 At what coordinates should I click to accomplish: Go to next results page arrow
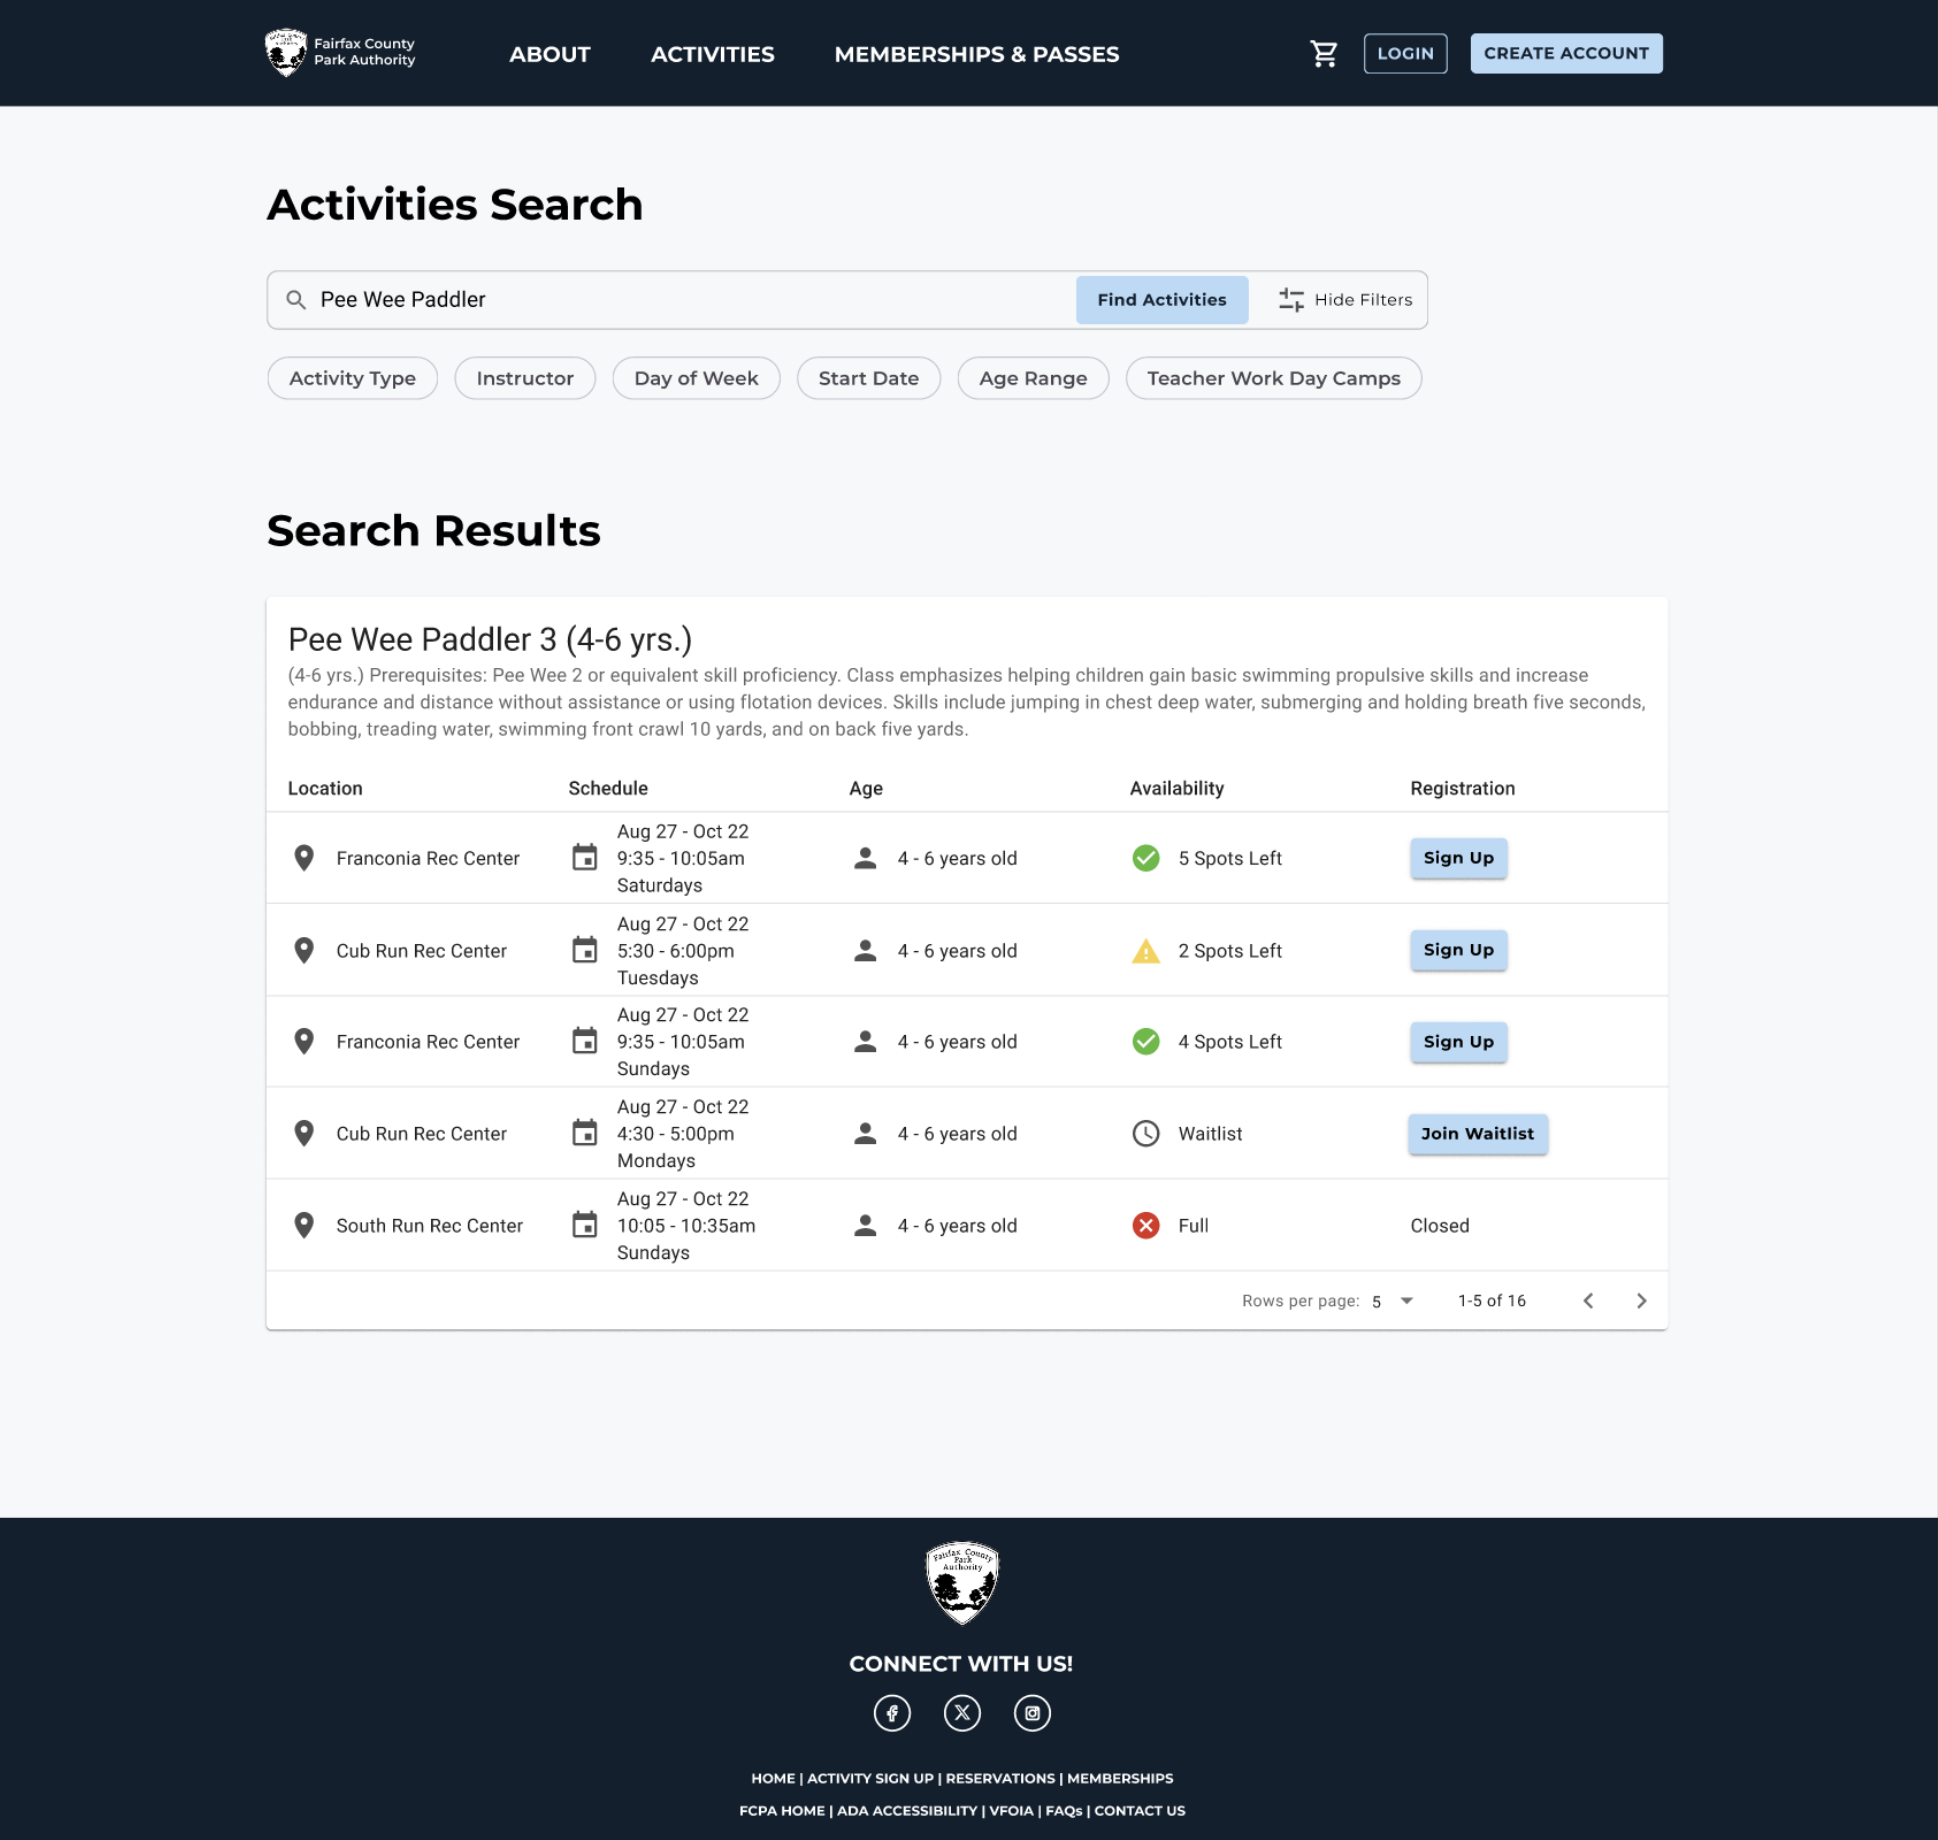coord(1641,1301)
